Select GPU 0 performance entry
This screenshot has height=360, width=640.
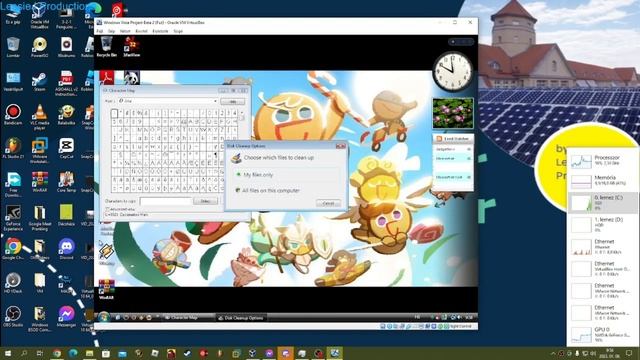(x=603, y=335)
